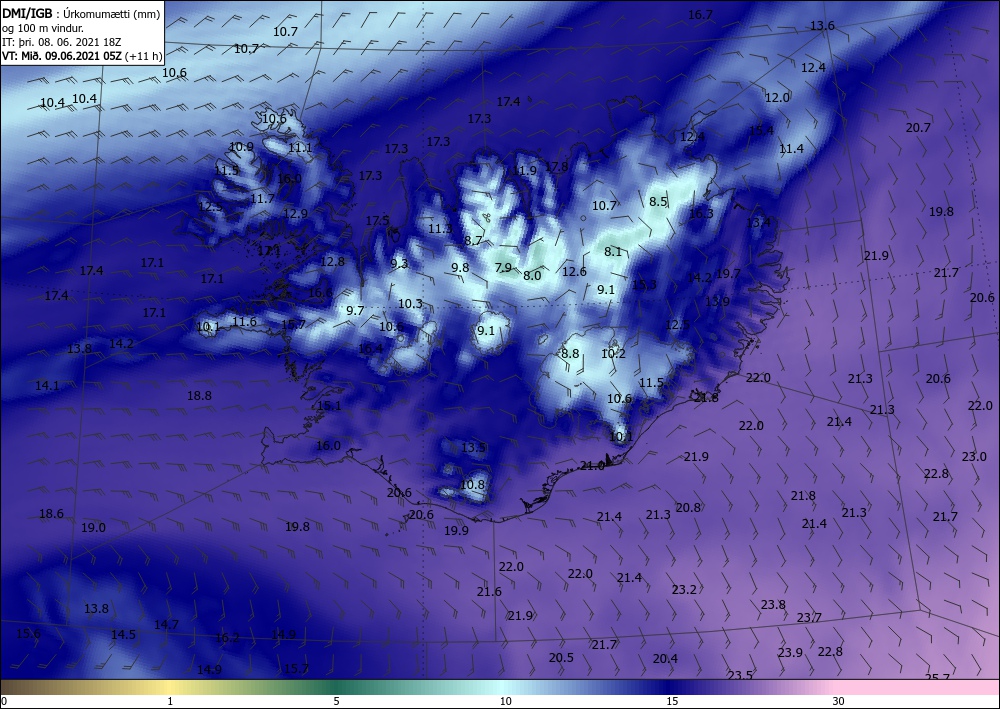Click the 16.3 map value

tap(701, 214)
